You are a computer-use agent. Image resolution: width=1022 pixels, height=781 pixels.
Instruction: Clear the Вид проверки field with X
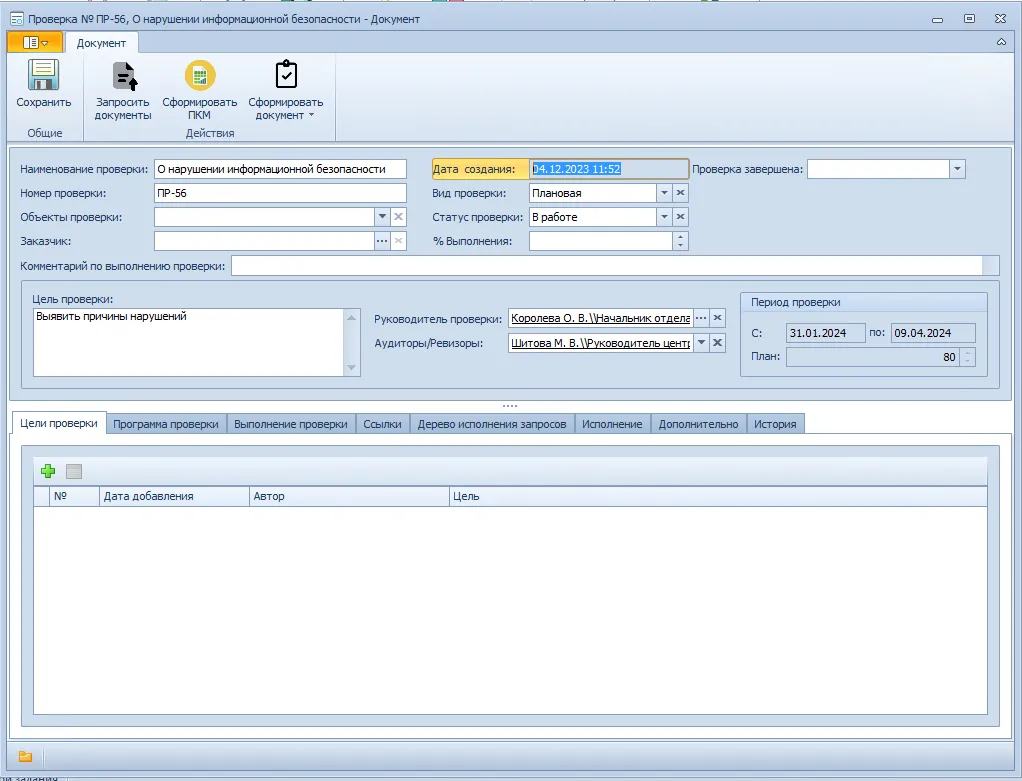click(x=680, y=193)
